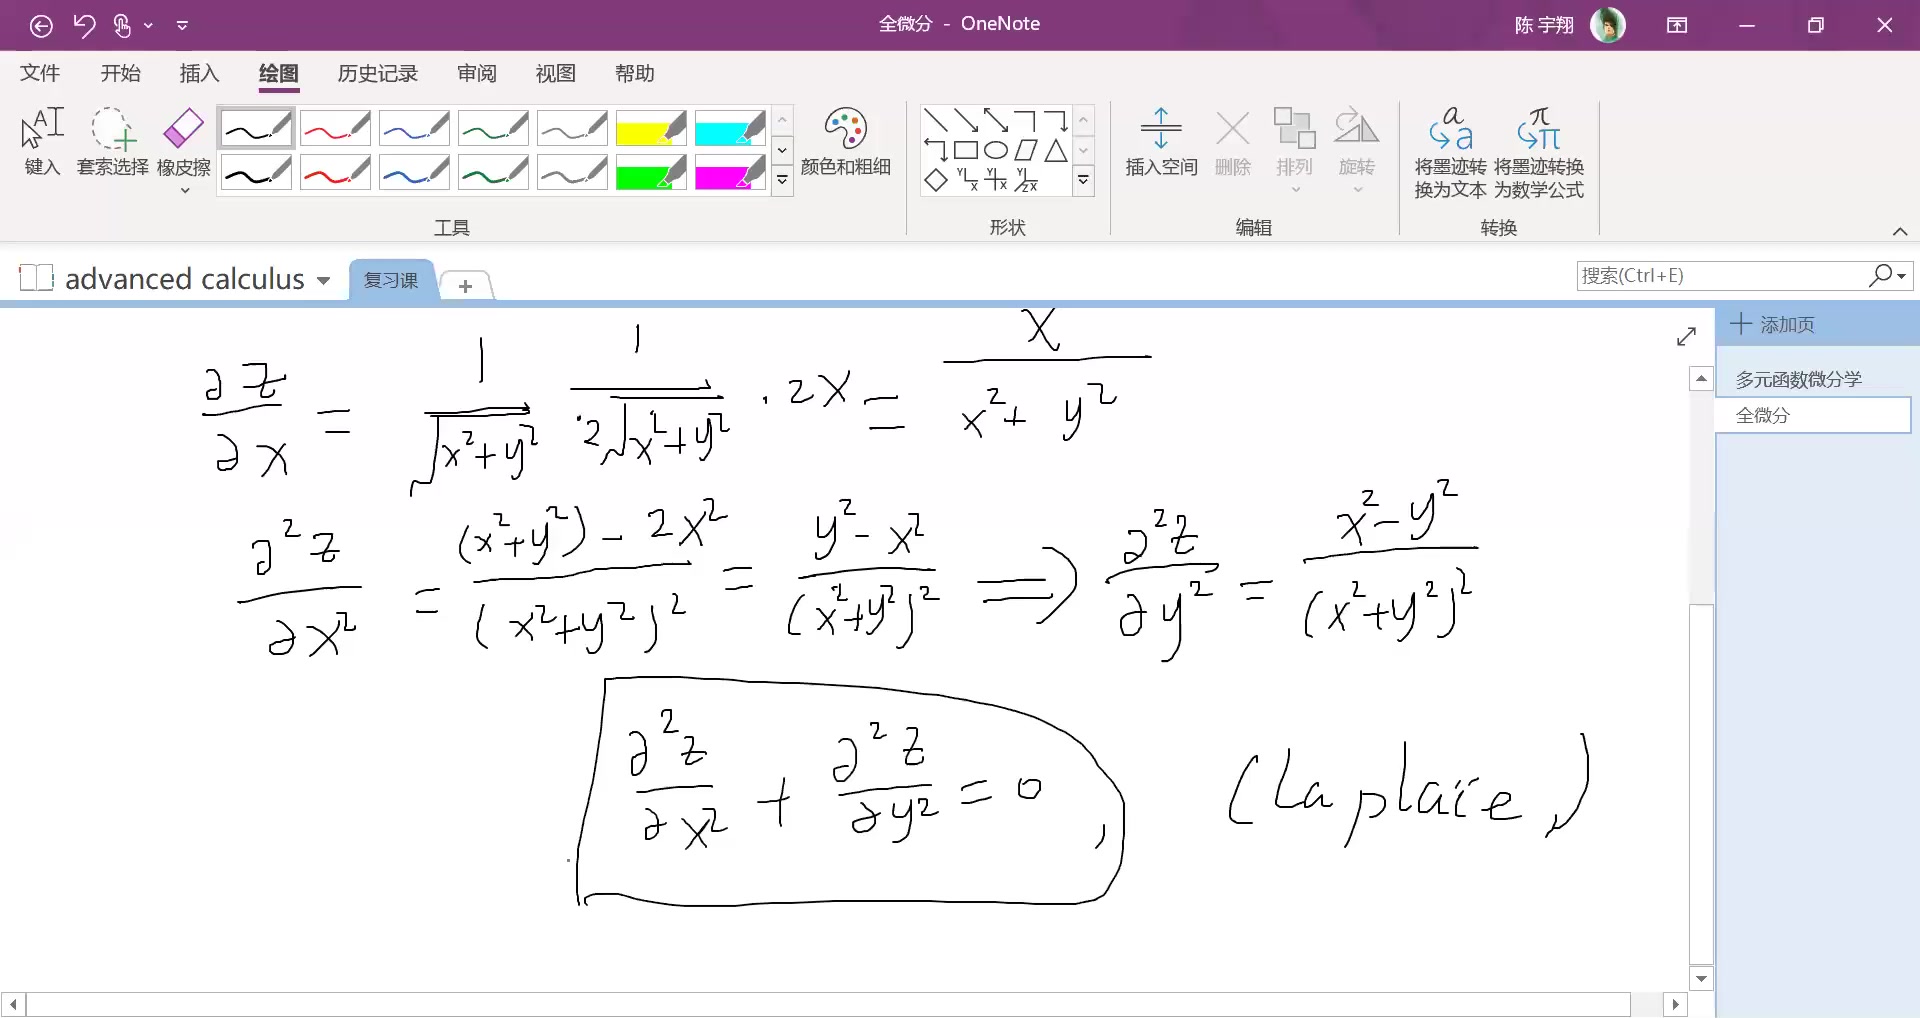
Task: Select thin blue pen, top row
Action: coord(414,128)
